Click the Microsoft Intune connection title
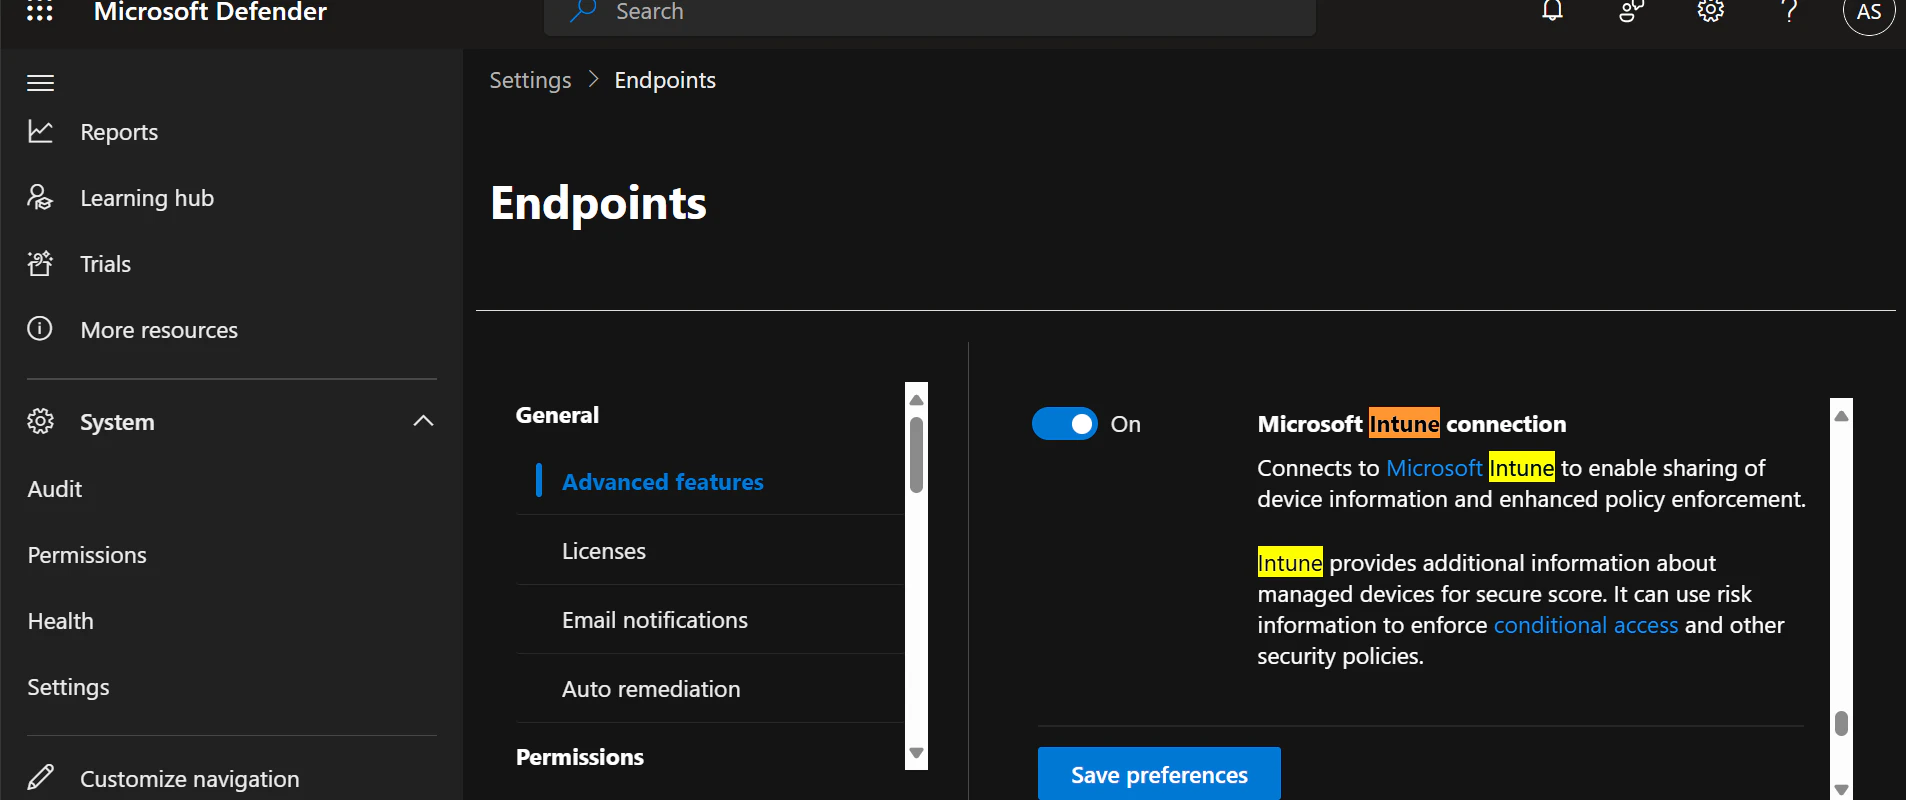 1412,424
